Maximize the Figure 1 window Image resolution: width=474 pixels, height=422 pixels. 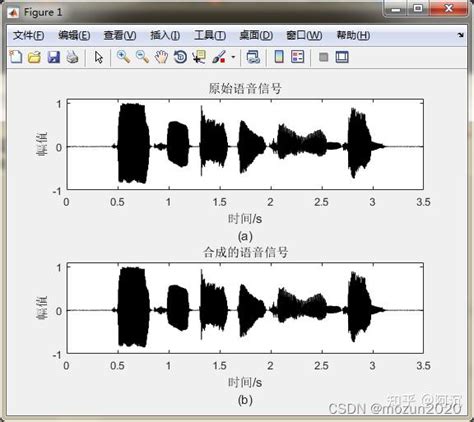click(418, 9)
